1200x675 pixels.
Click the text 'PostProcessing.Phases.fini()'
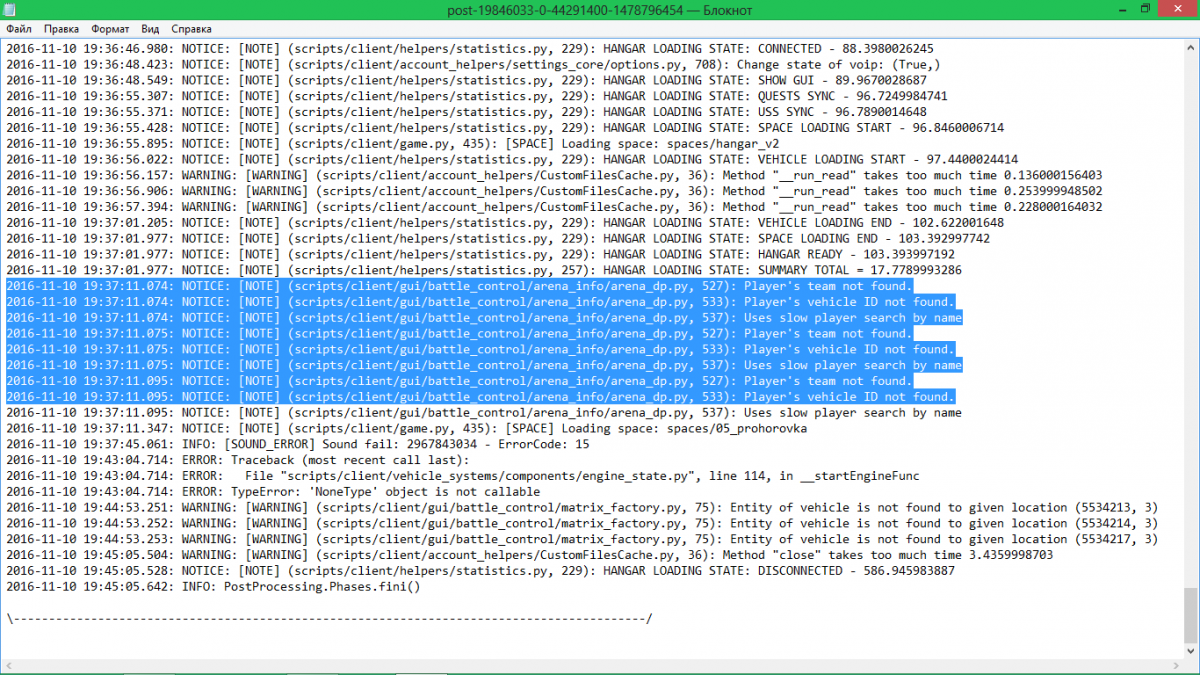click(323, 587)
